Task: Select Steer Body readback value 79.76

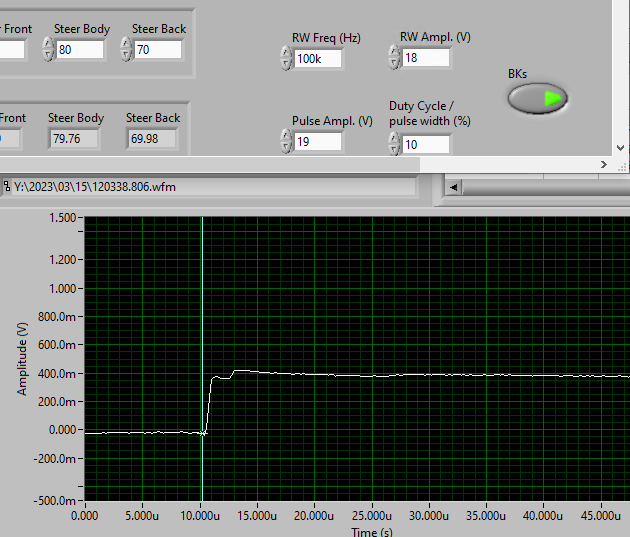Action: (74, 139)
